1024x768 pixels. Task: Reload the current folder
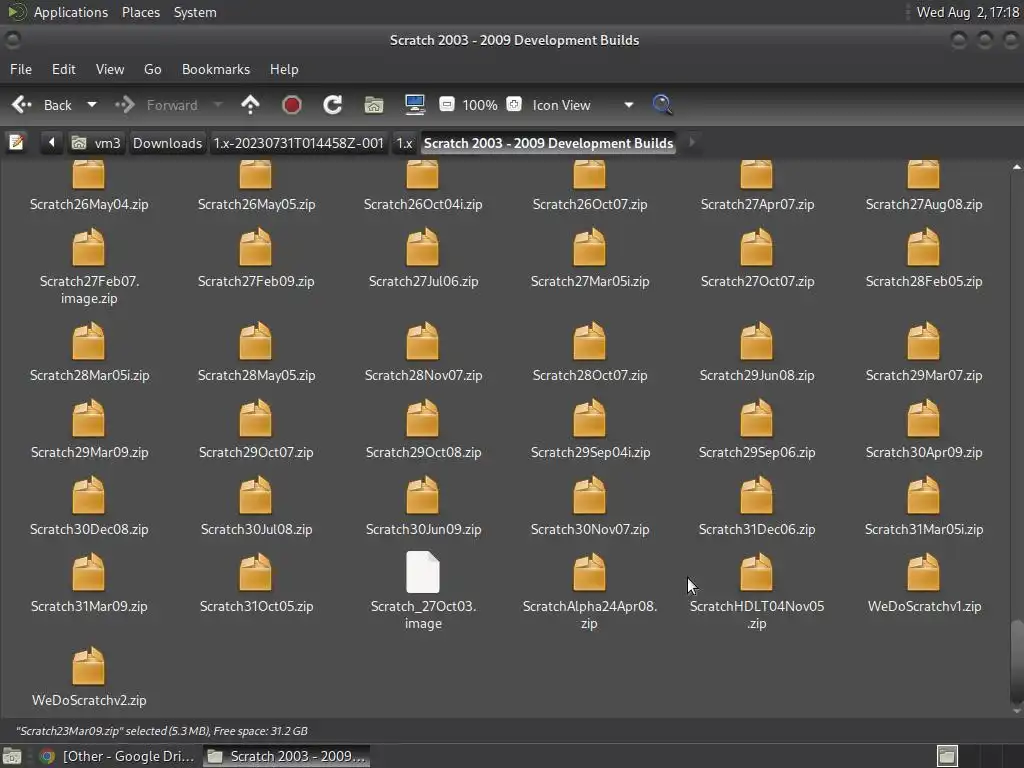click(332, 104)
